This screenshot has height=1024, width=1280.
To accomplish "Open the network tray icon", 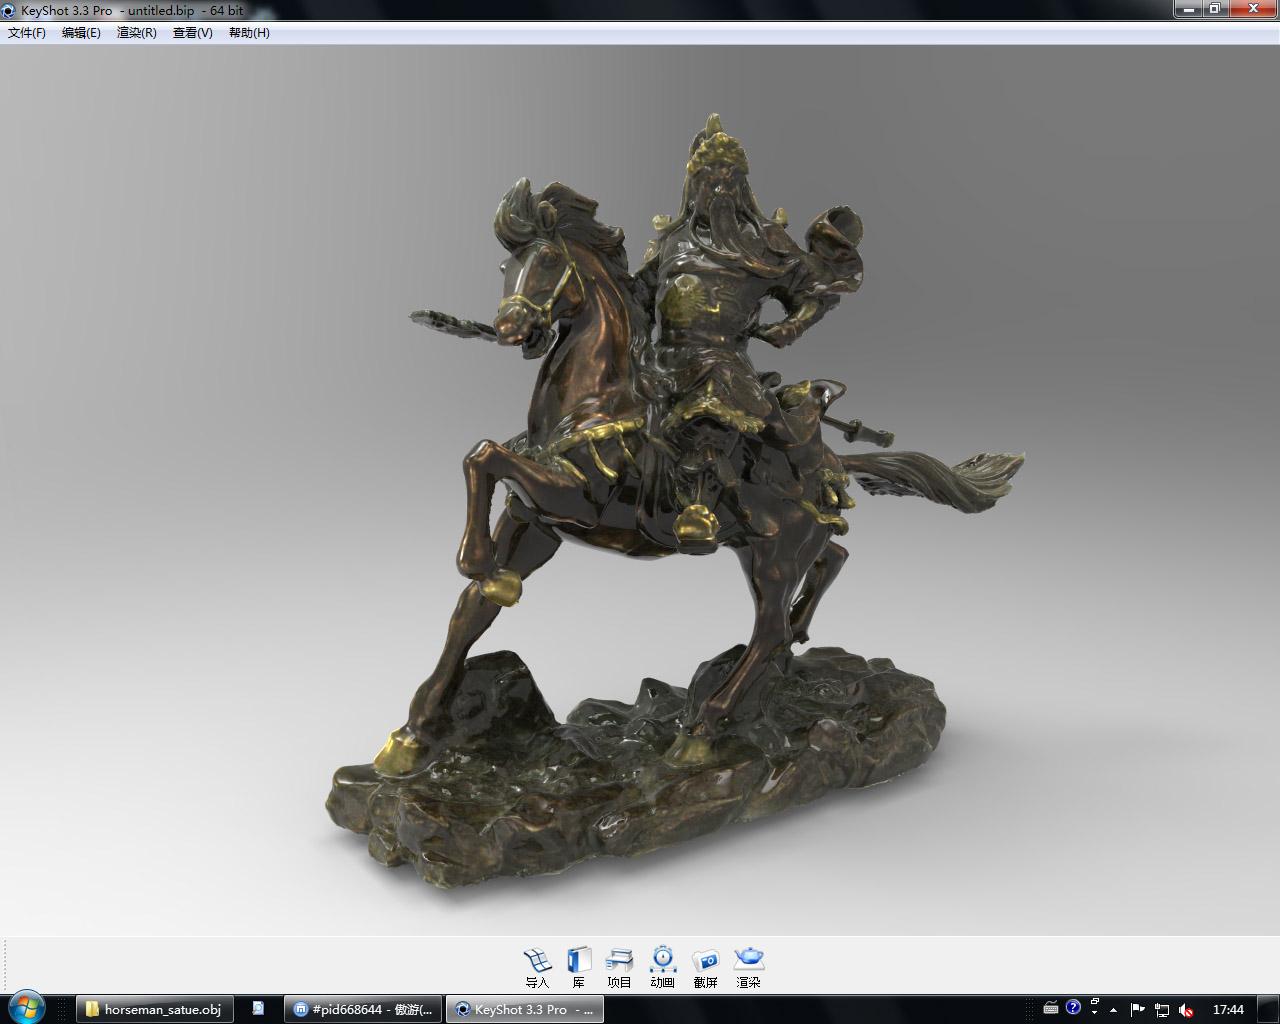I will (x=1162, y=1010).
